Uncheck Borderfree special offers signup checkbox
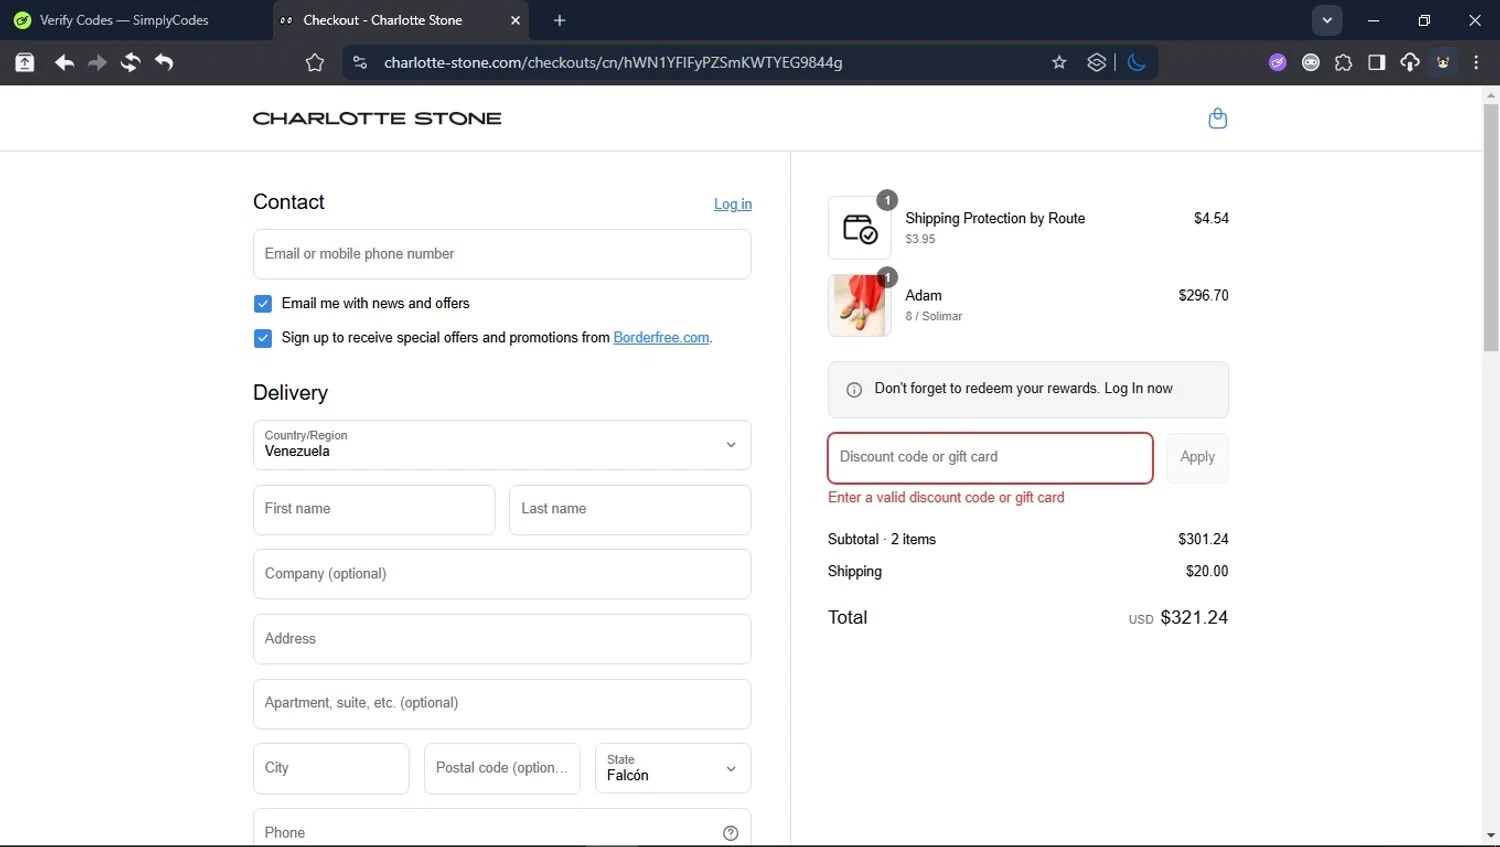The width and height of the screenshot is (1500, 847). [262, 338]
